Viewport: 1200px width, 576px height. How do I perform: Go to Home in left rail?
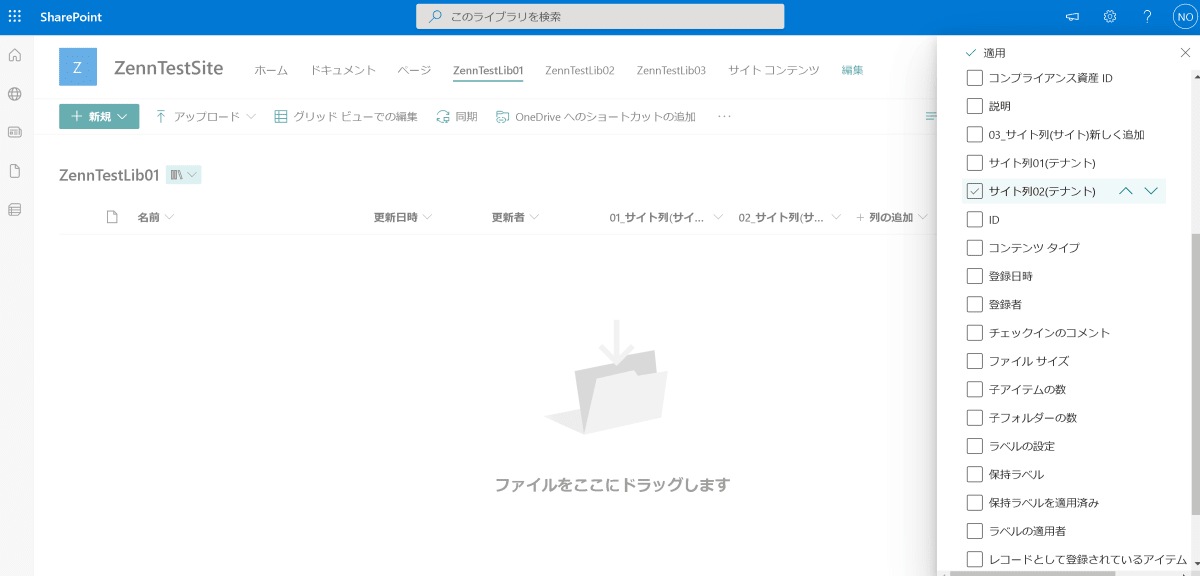pyautogui.click(x=15, y=55)
